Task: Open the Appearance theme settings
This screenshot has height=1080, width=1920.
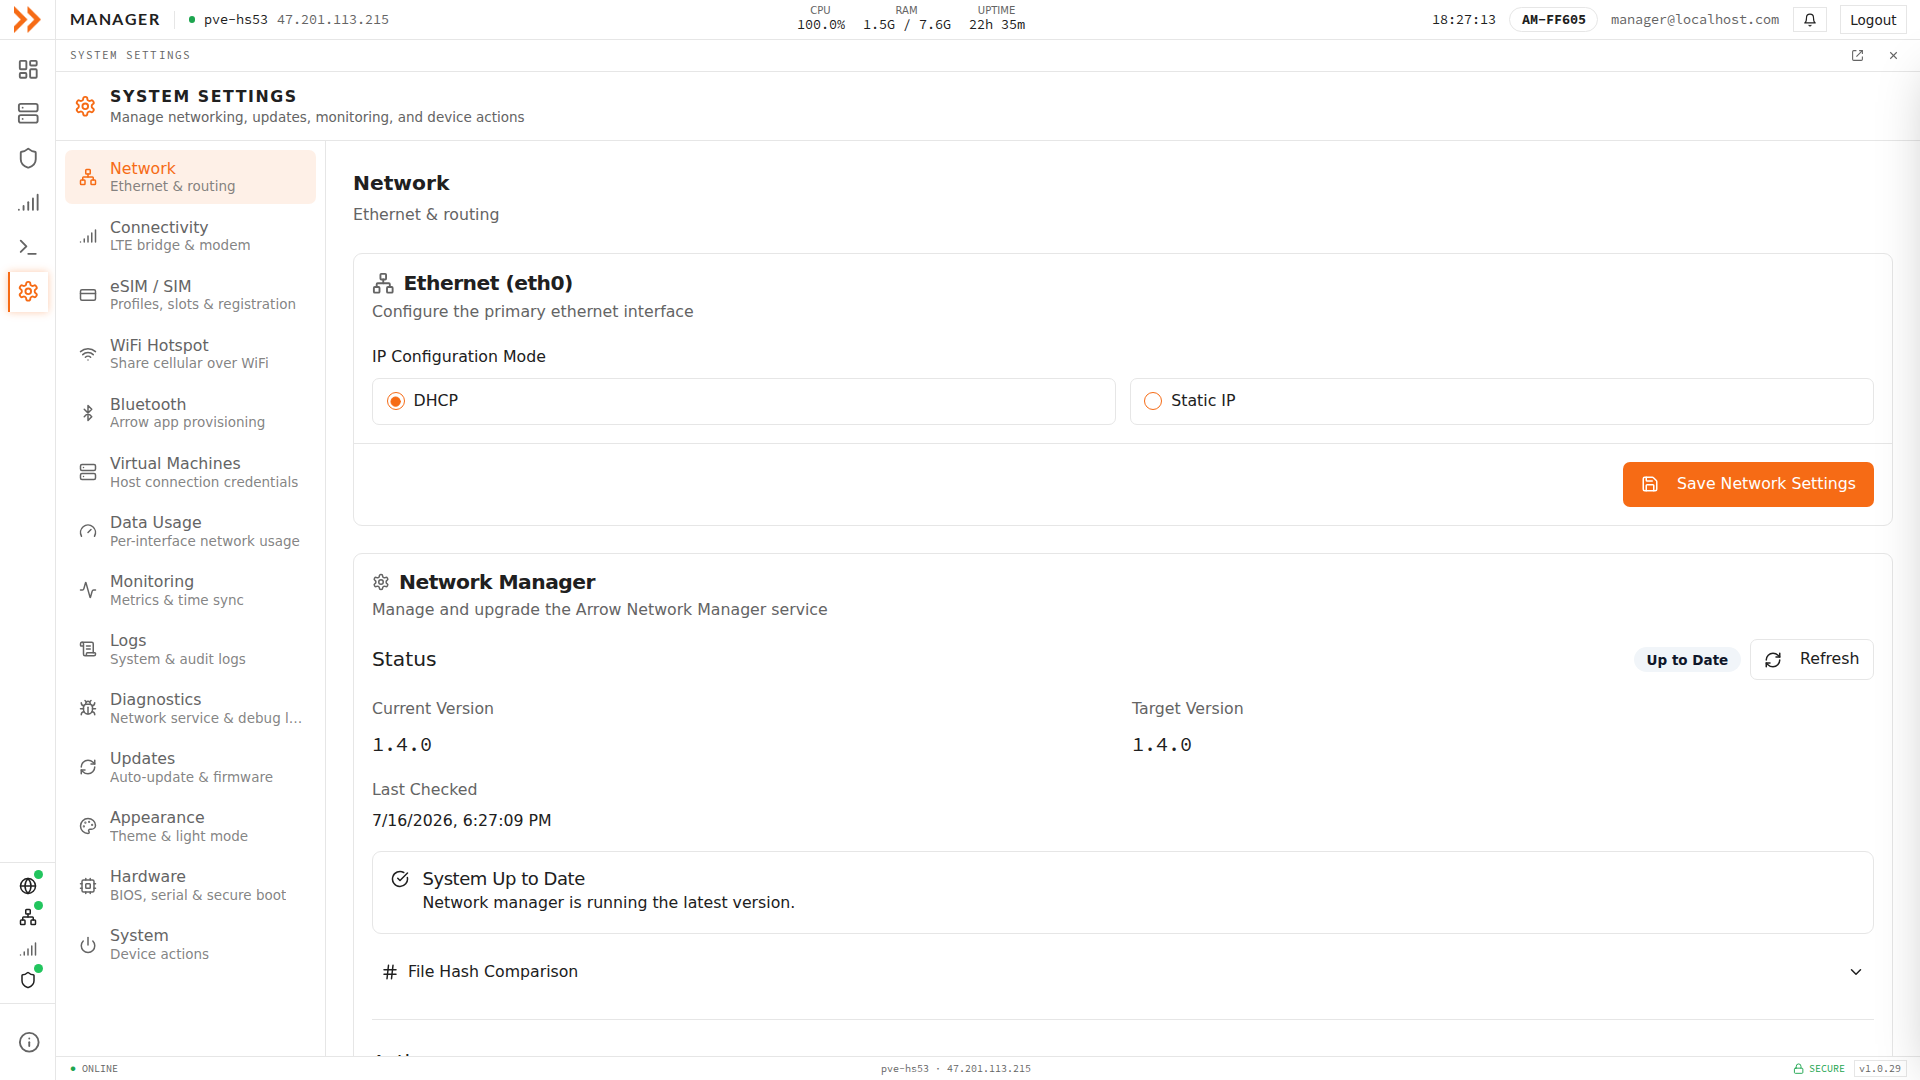Action: [190, 826]
